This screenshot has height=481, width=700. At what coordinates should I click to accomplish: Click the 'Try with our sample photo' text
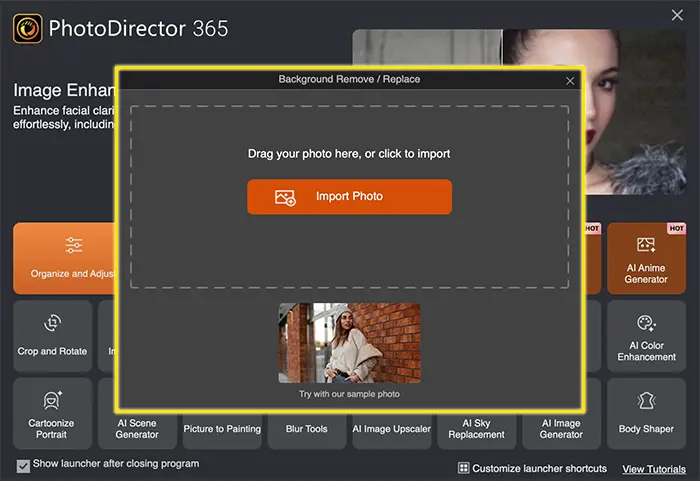(x=349, y=394)
